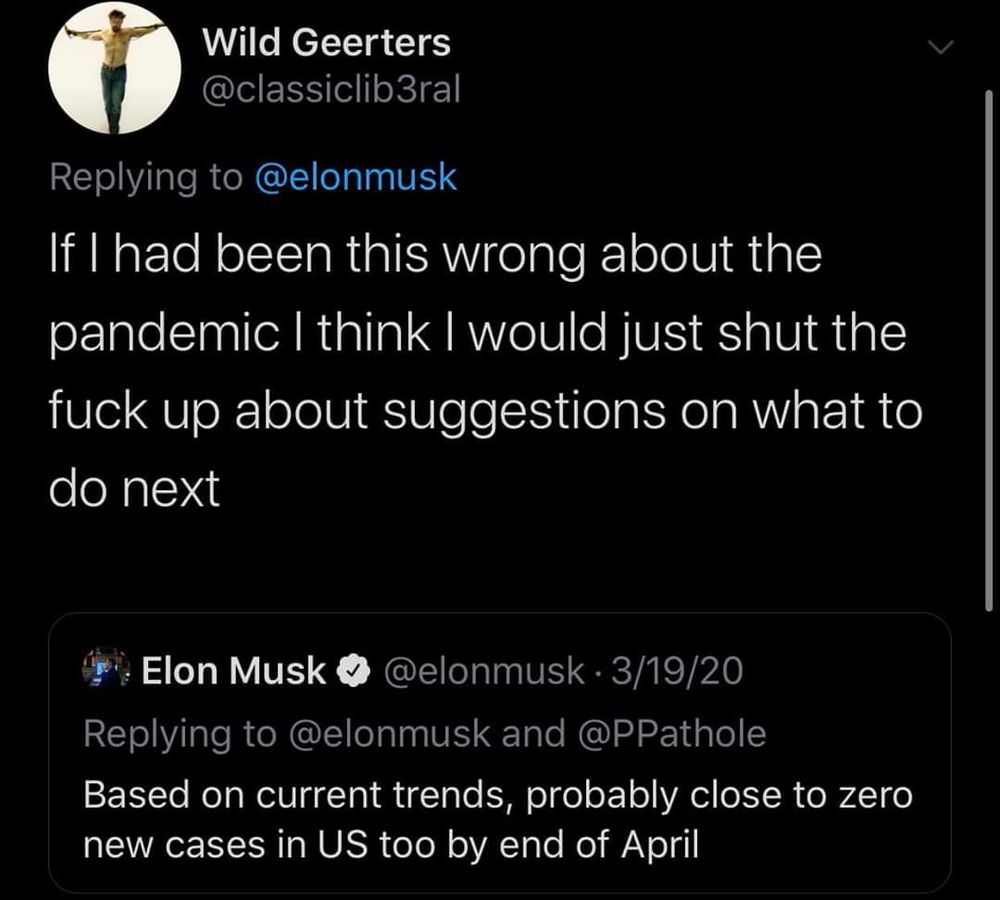Open the quoted tweet's "Based on current trends" line
1000x900 pixels.
497,796
